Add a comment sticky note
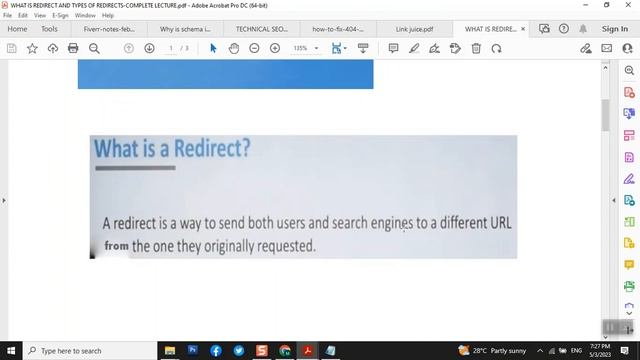640x360 pixels. (393, 48)
